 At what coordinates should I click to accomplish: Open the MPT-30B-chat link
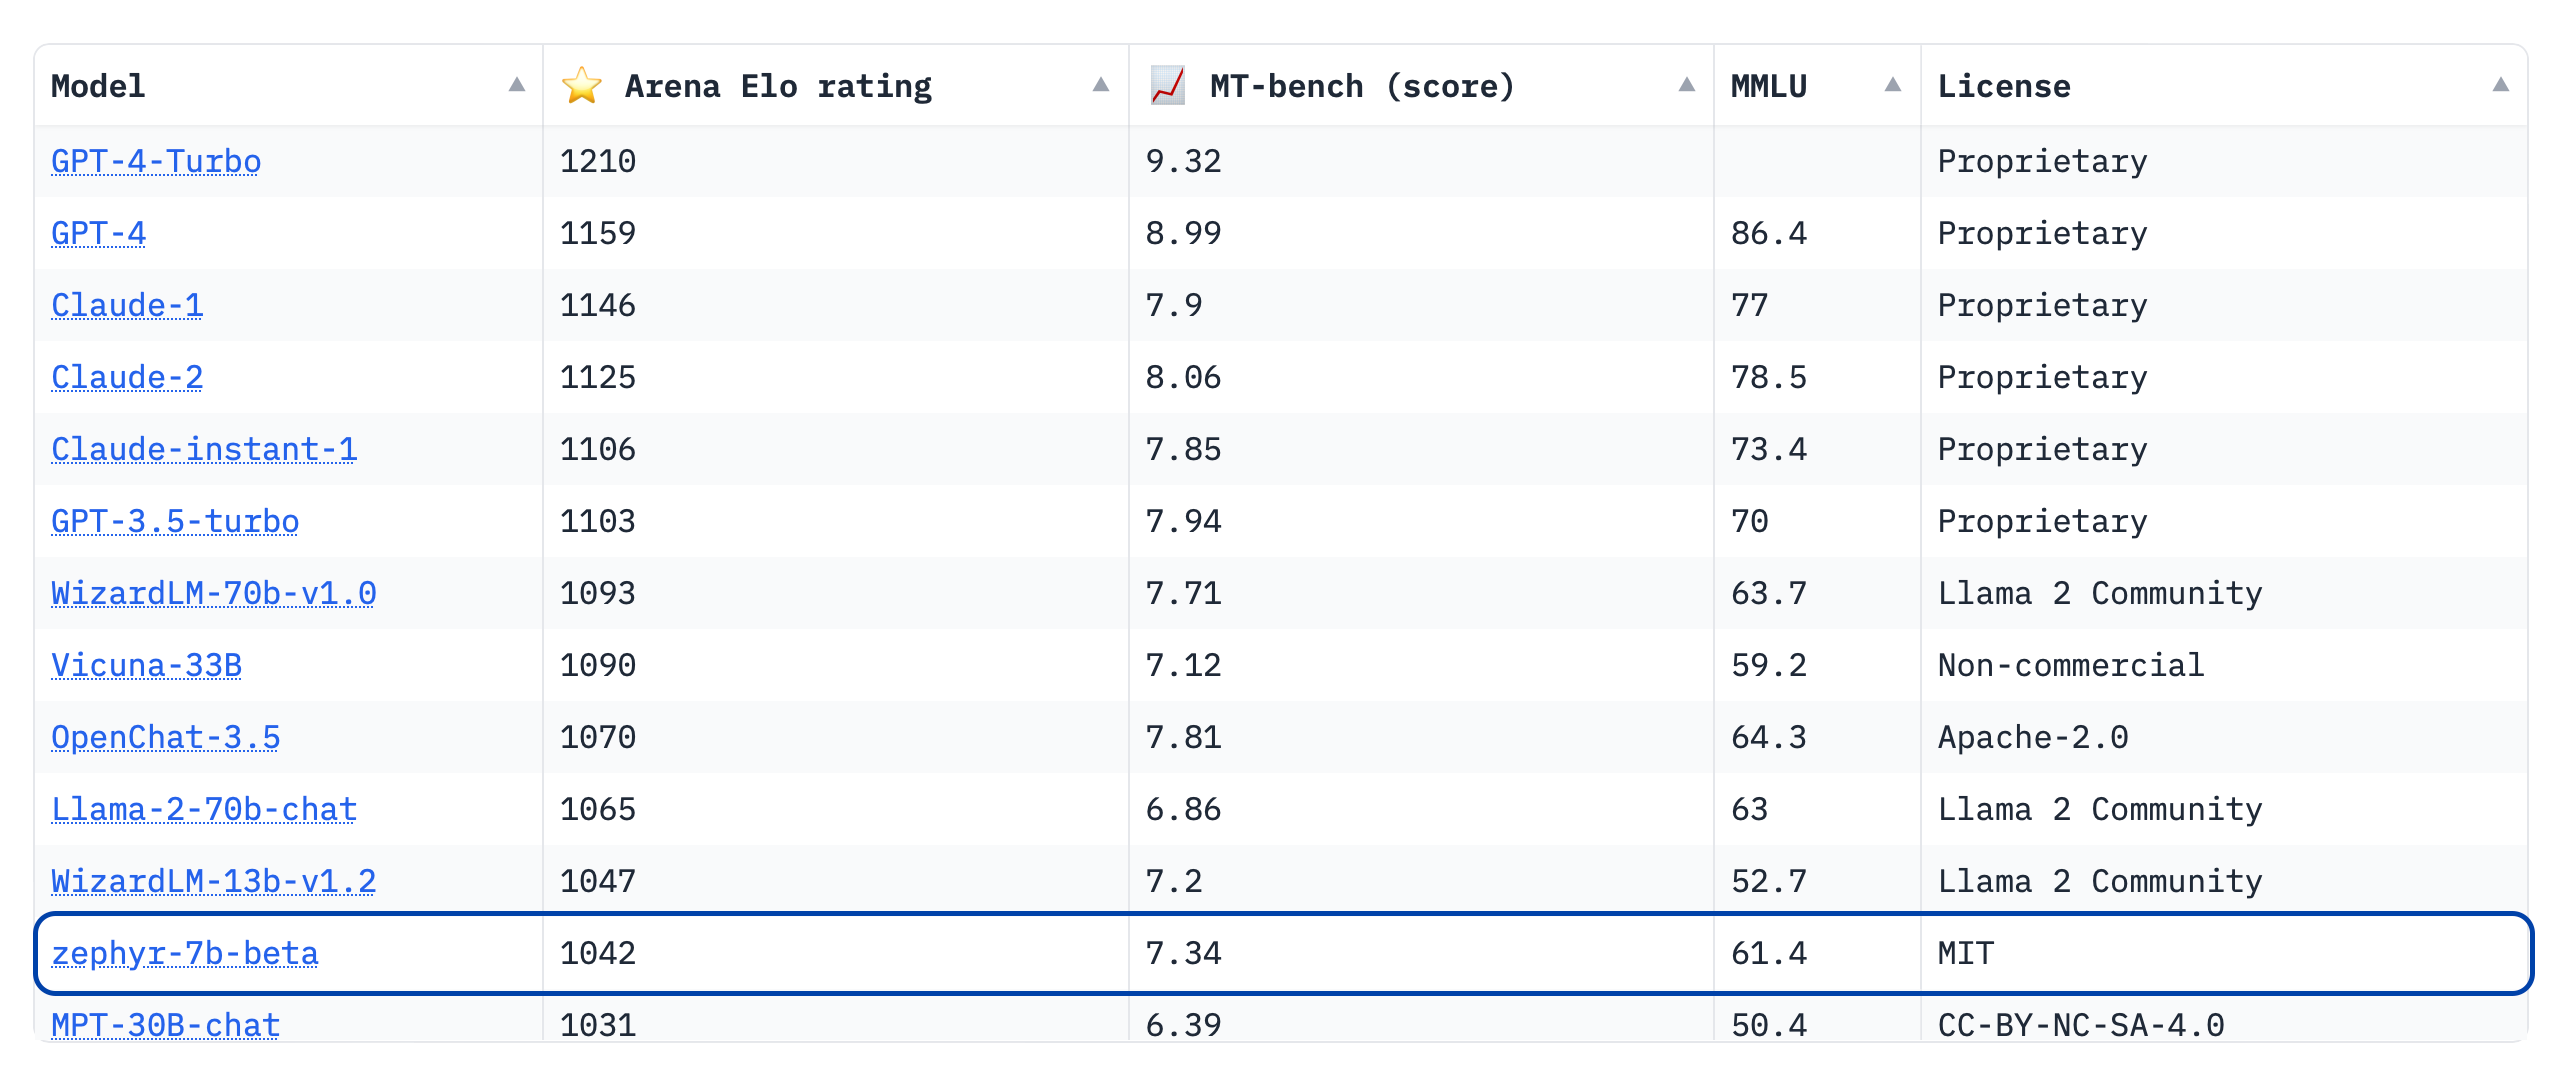(166, 1024)
